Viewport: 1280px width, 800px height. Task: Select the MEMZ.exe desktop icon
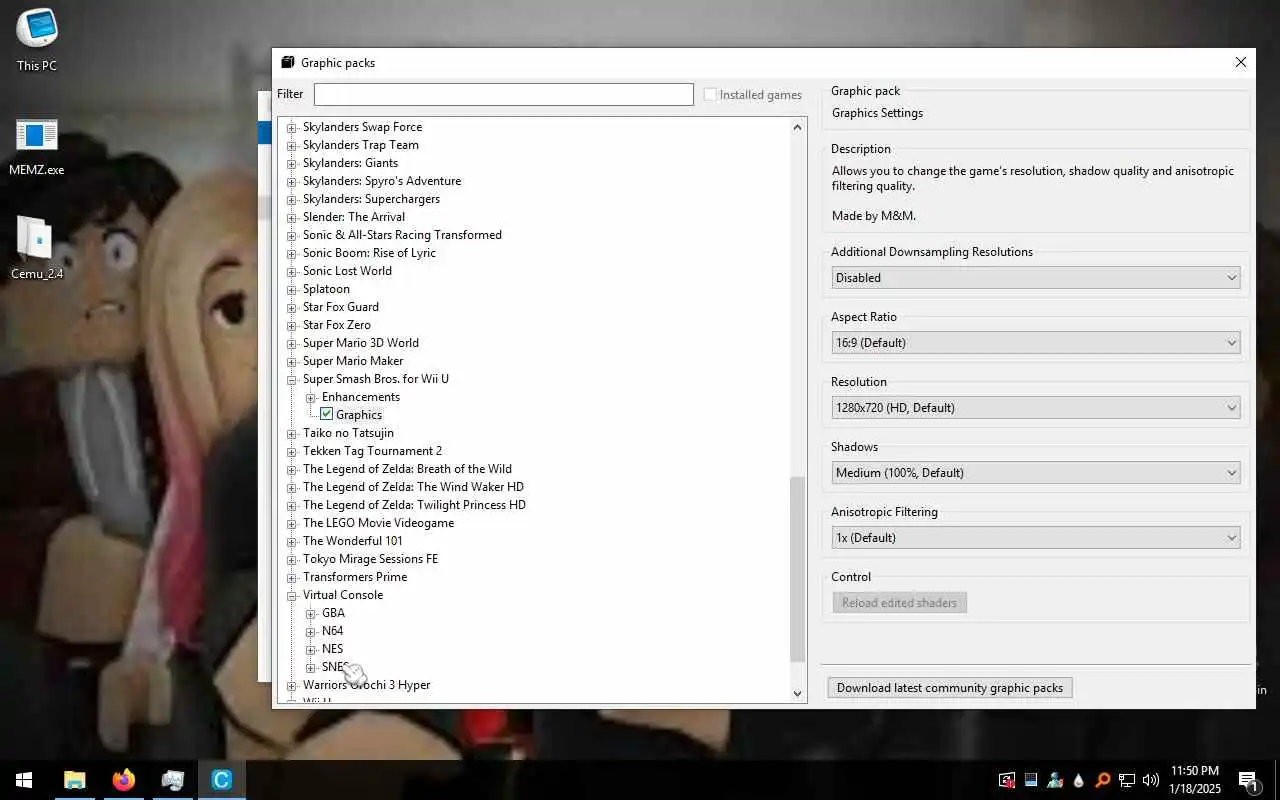coord(37,146)
